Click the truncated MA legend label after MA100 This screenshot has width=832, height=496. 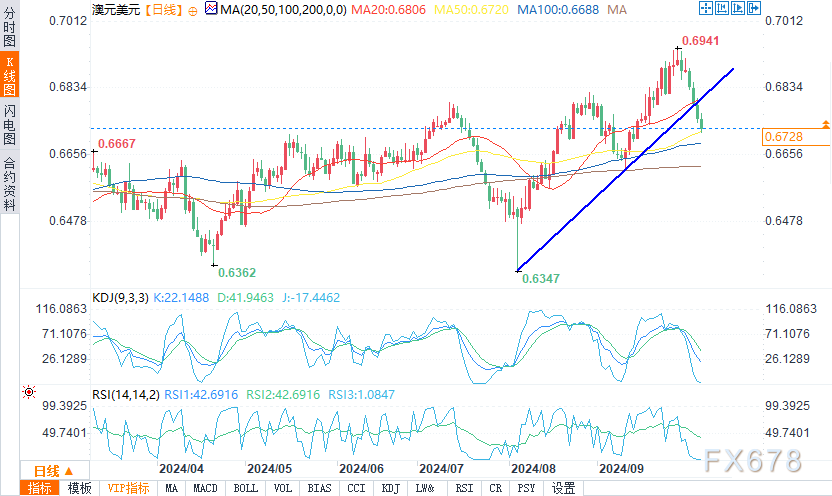pyautogui.click(x=617, y=10)
